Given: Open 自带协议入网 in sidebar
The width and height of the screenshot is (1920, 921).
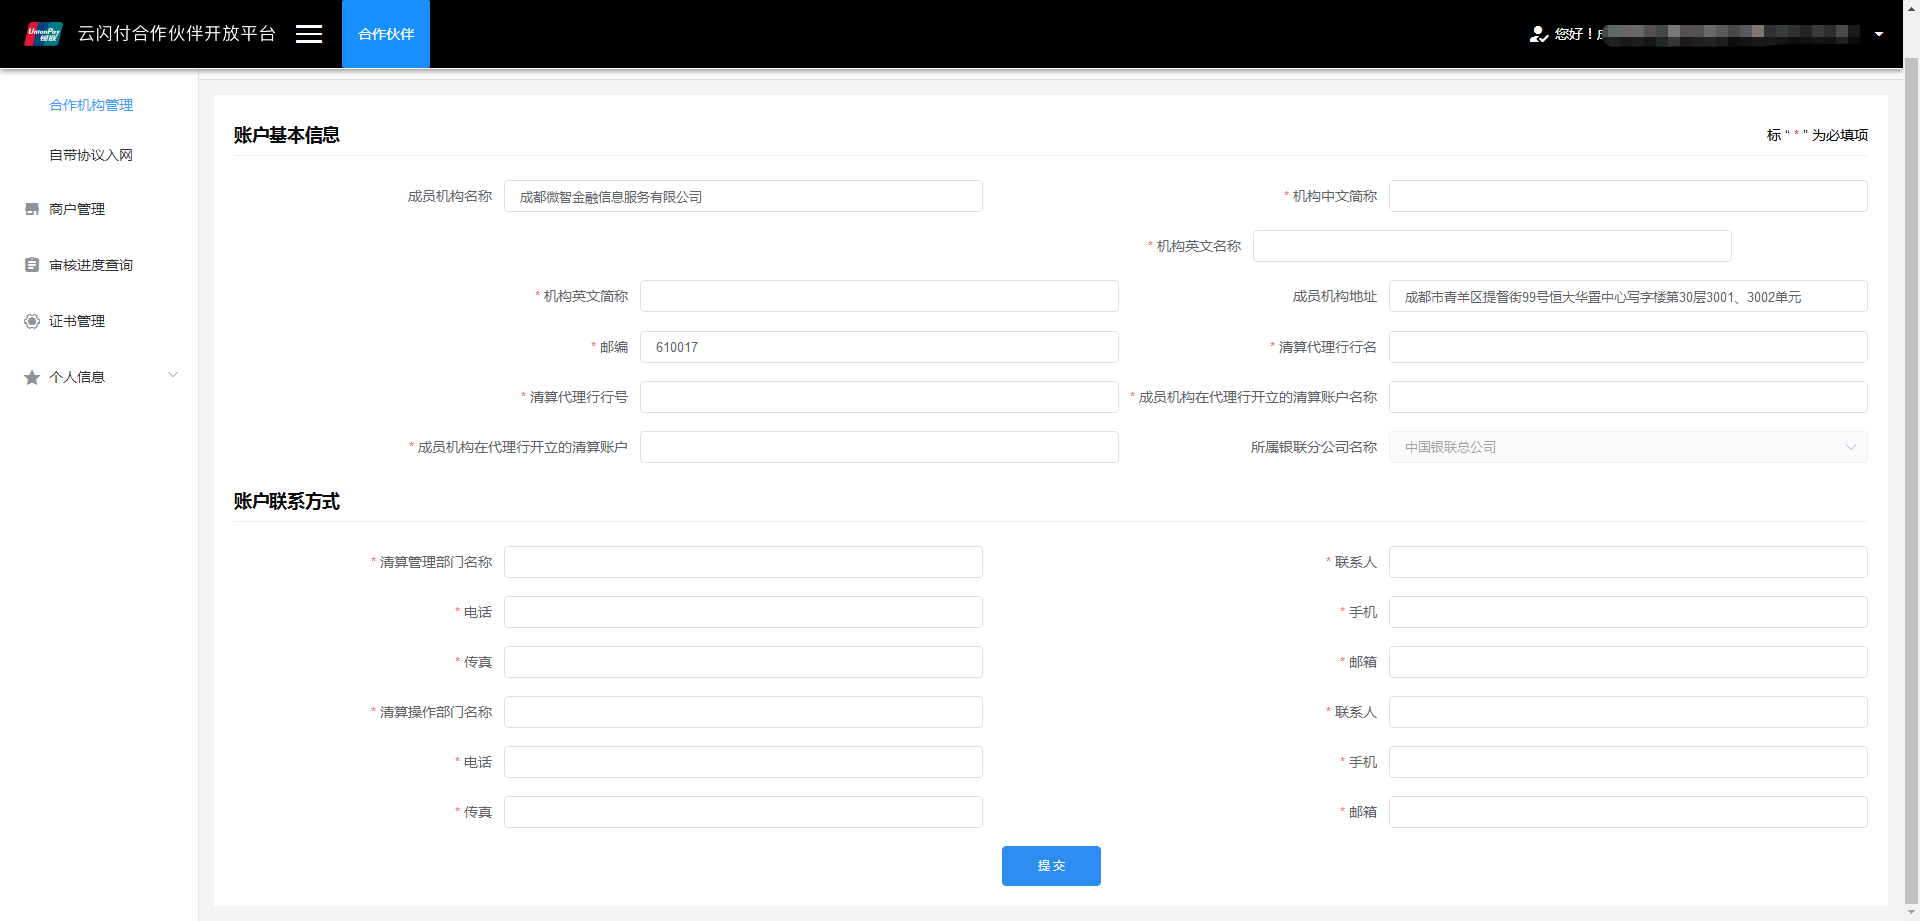Looking at the screenshot, I should pyautogui.click(x=91, y=155).
